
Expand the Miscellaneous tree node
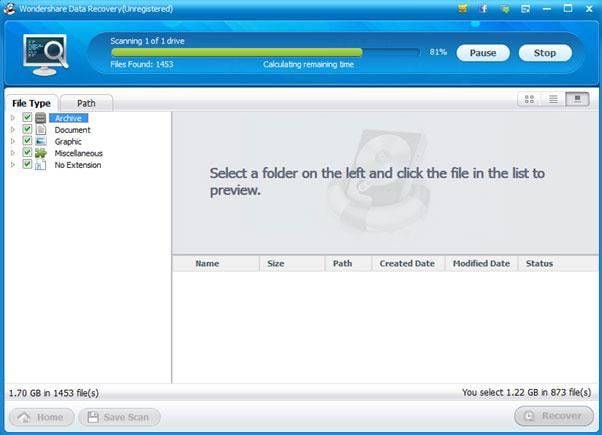coord(13,153)
